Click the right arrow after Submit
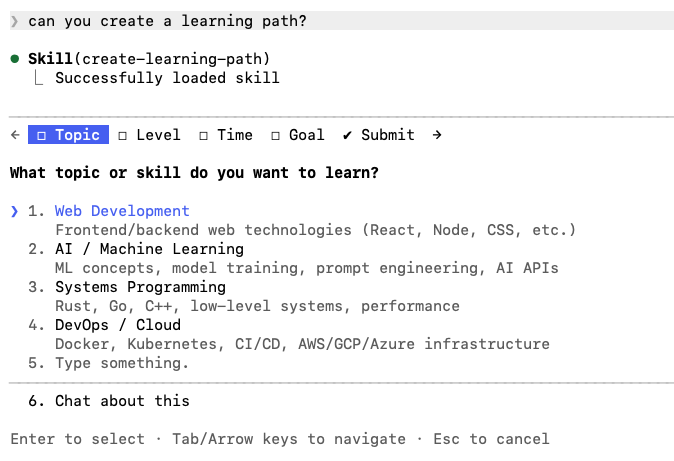The width and height of the screenshot is (674, 461). click(437, 135)
